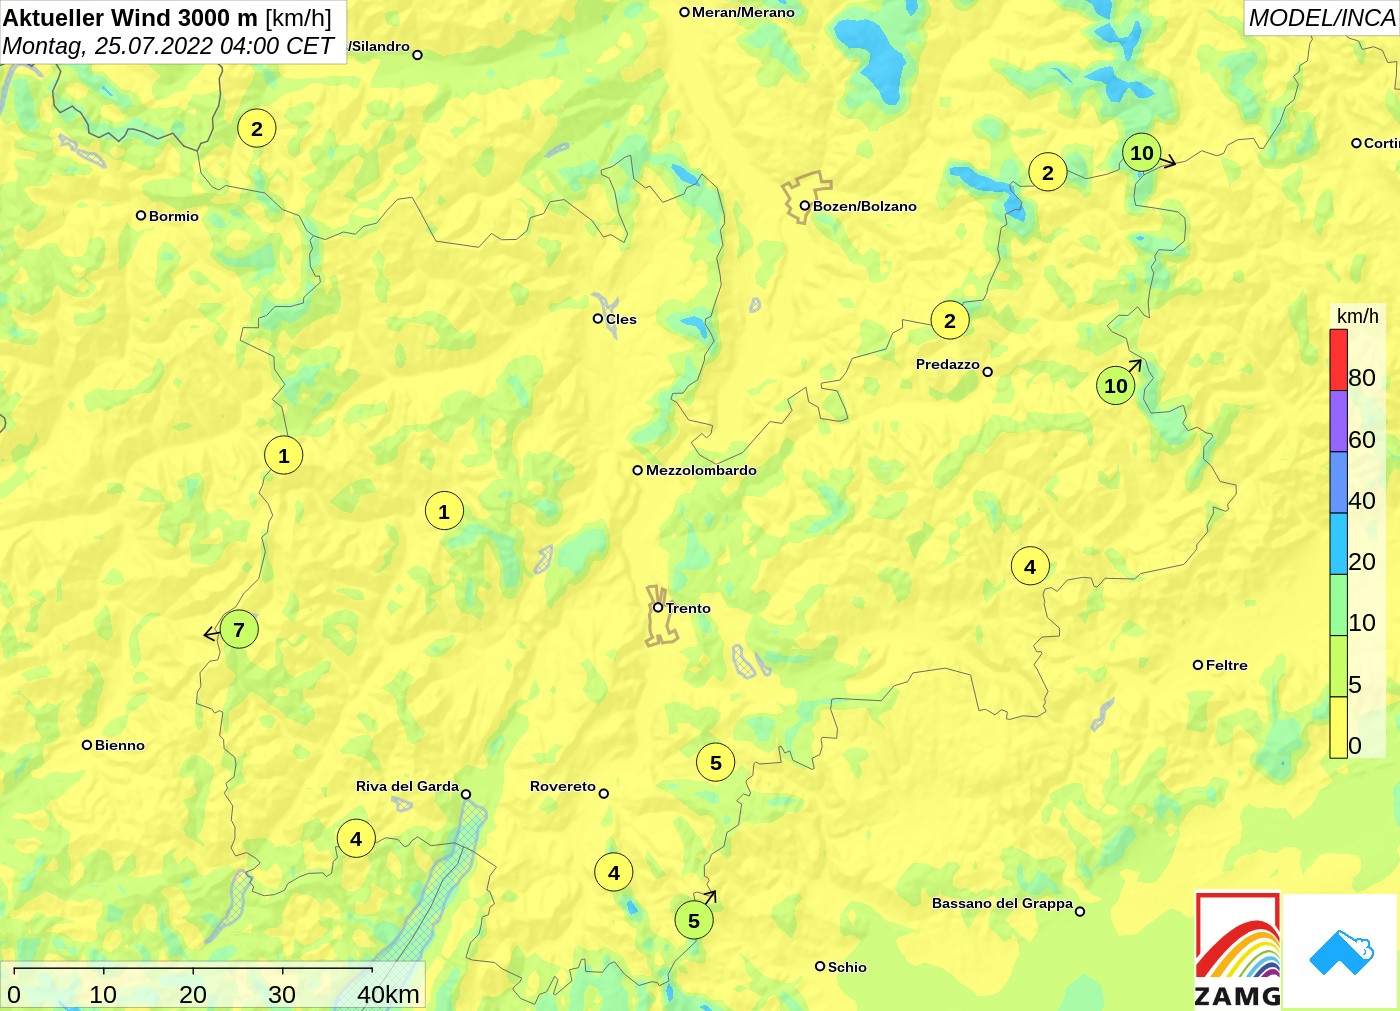Screen dimensions: 1400x1011
Task: Click the Riva del Garda city dot
Action: coord(466,794)
